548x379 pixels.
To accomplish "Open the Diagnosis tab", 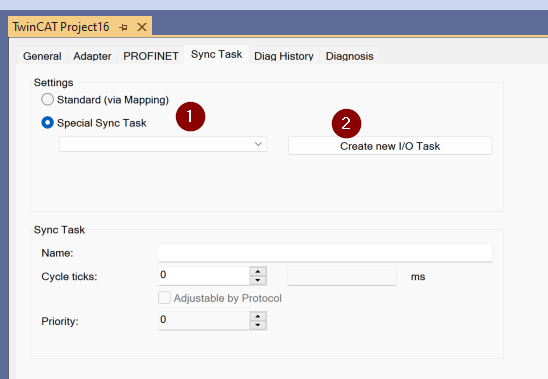I will [x=349, y=56].
